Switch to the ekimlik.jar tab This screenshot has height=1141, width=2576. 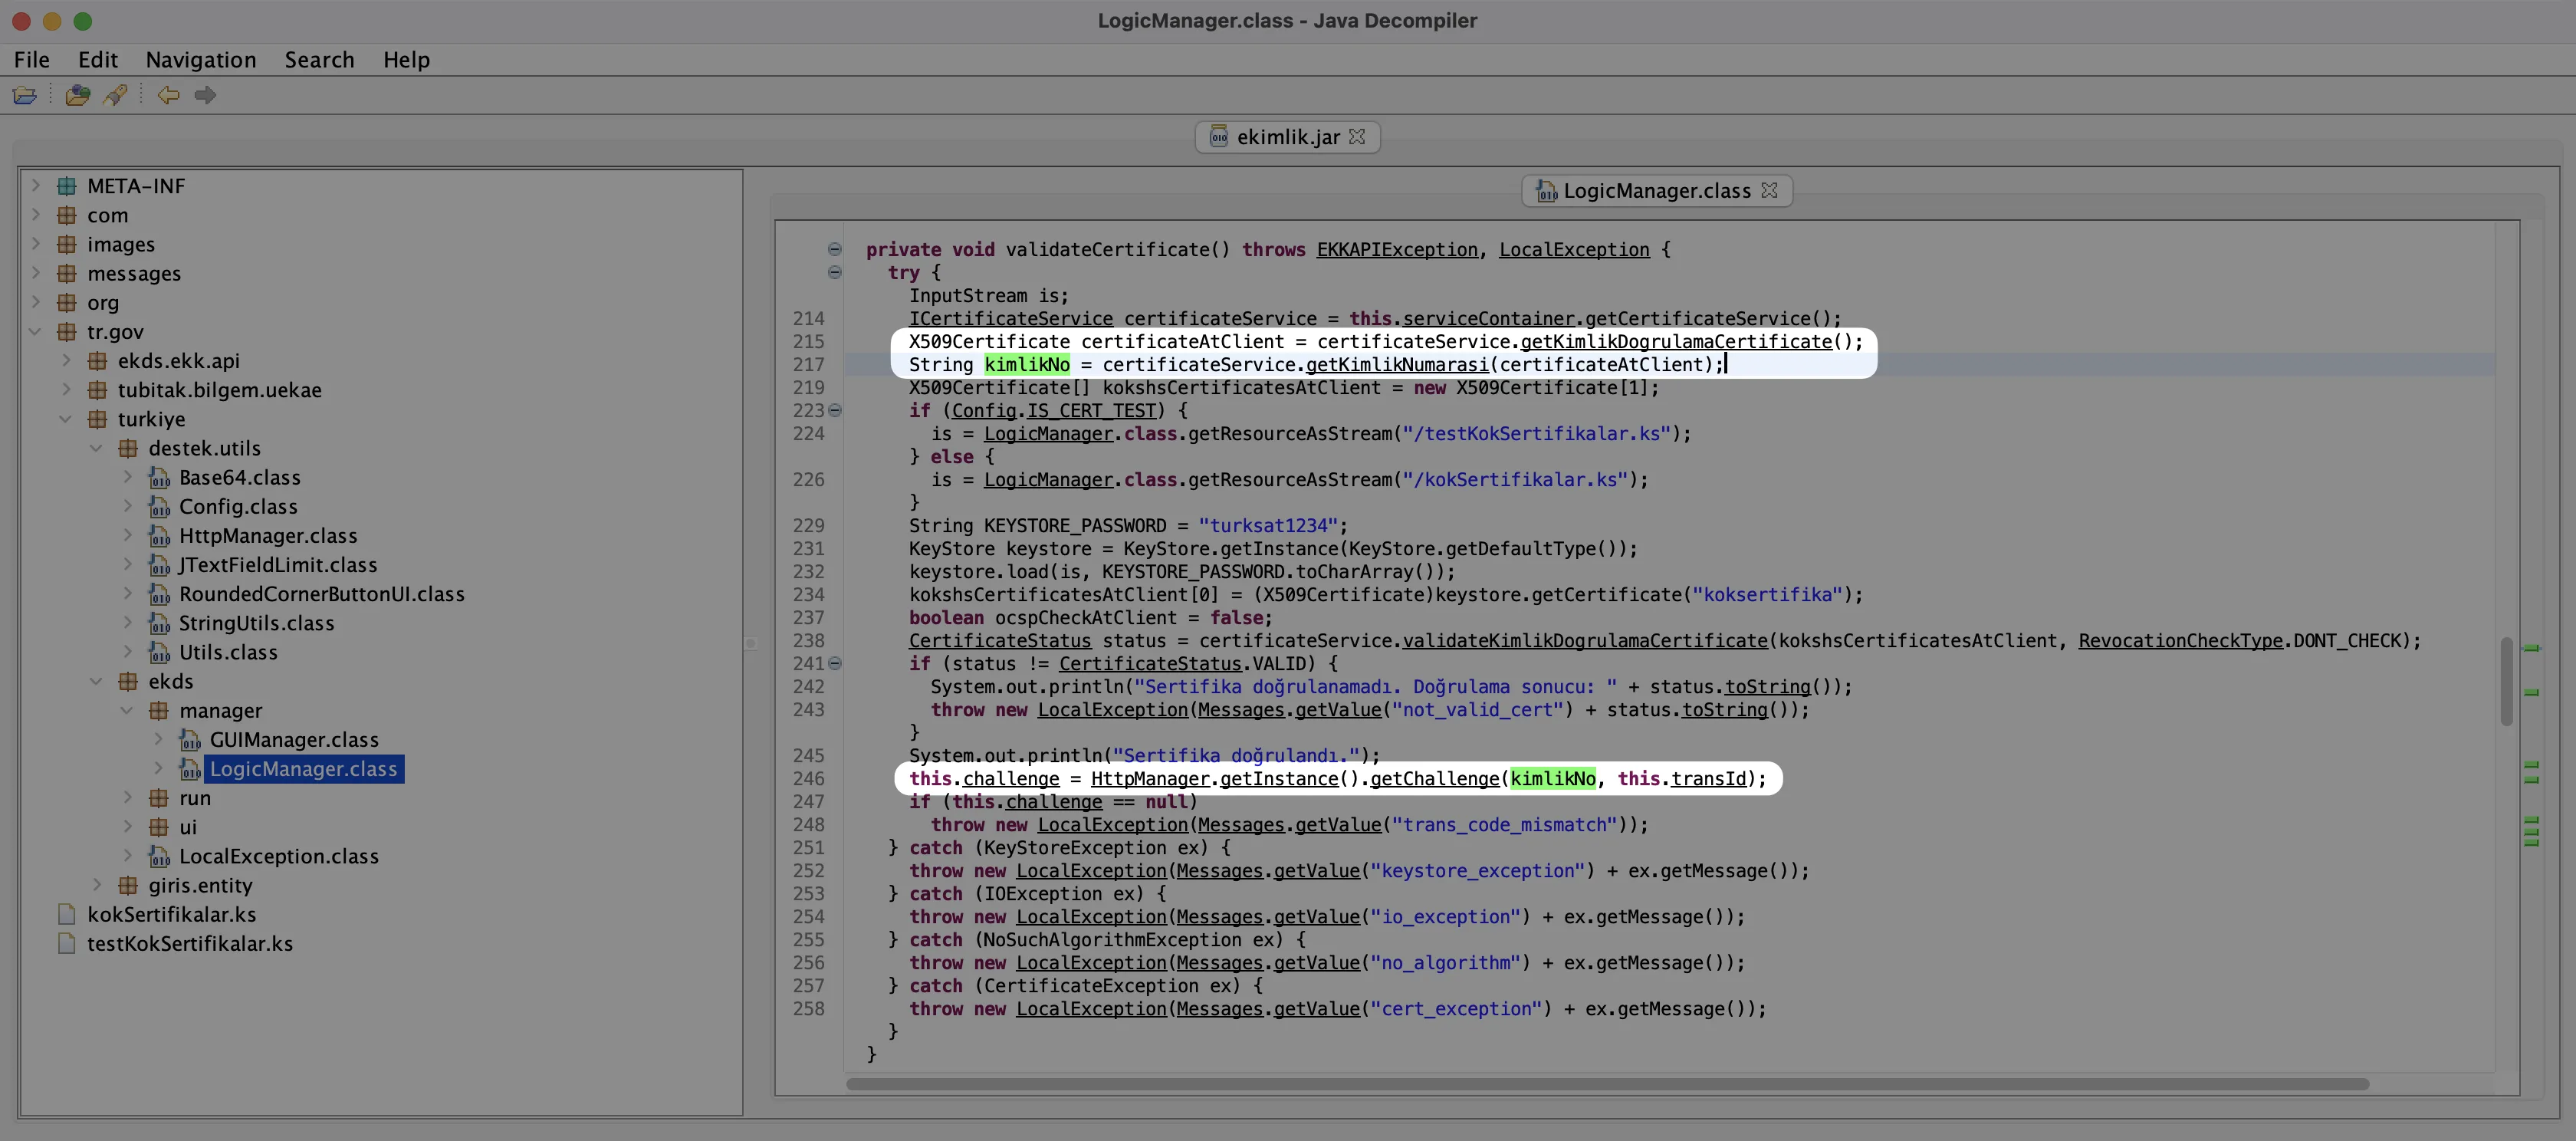click(x=1287, y=137)
